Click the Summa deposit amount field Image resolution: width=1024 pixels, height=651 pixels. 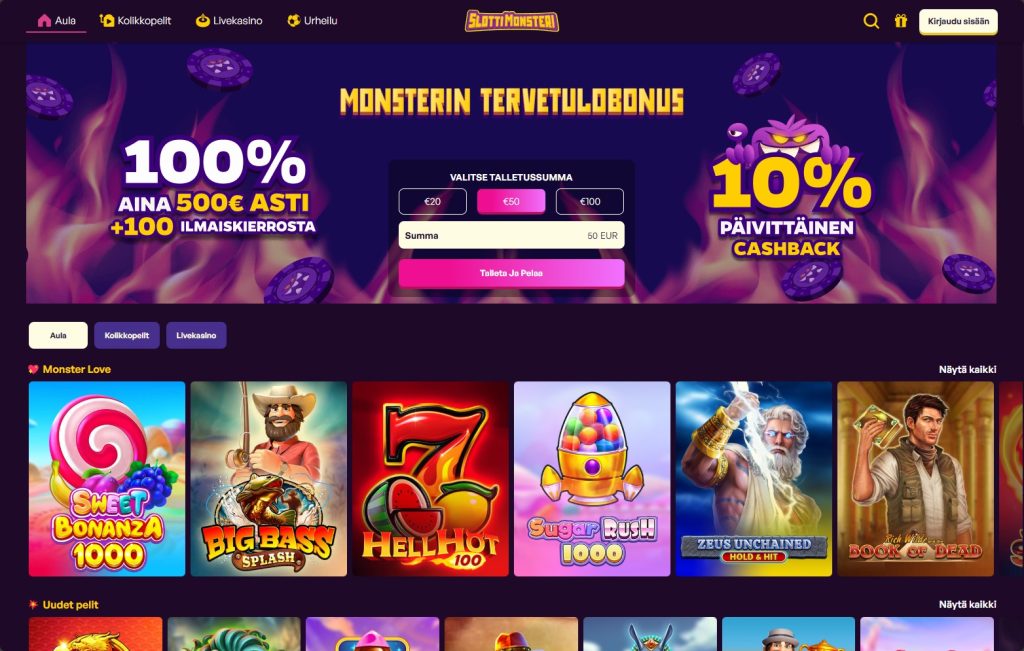(511, 235)
